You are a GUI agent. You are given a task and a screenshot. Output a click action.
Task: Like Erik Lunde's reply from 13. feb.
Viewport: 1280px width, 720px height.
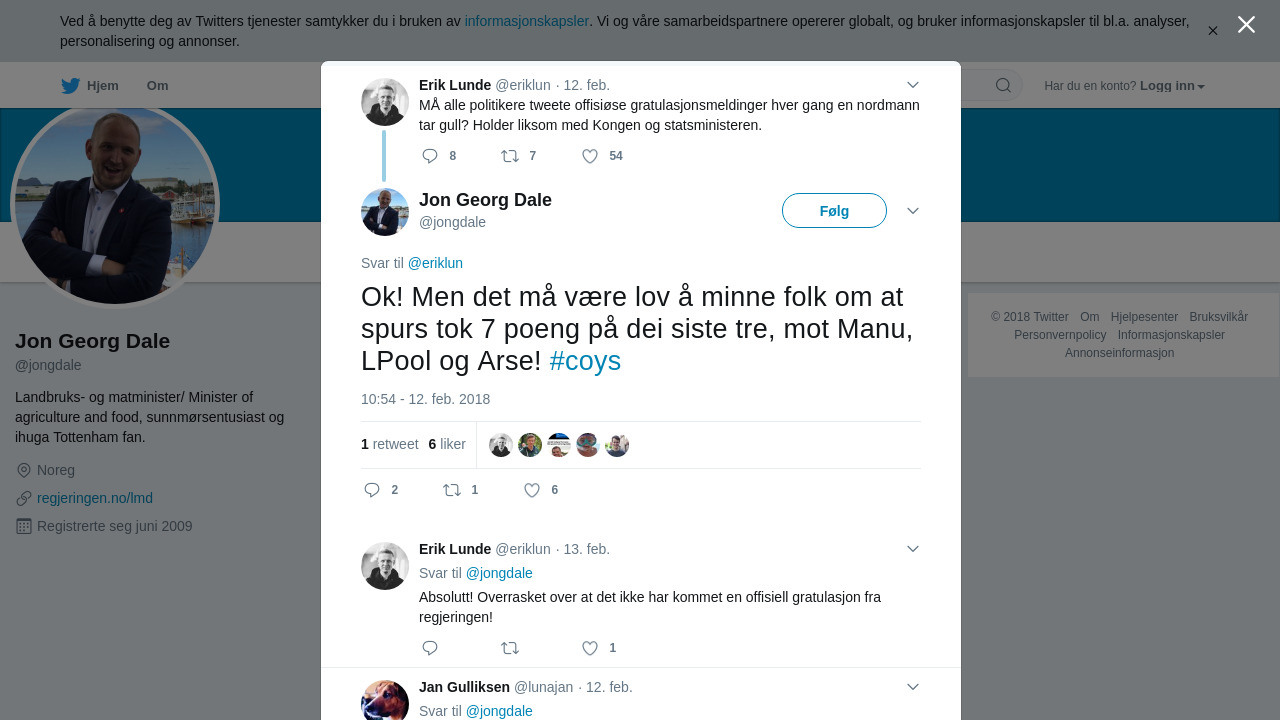(590, 648)
